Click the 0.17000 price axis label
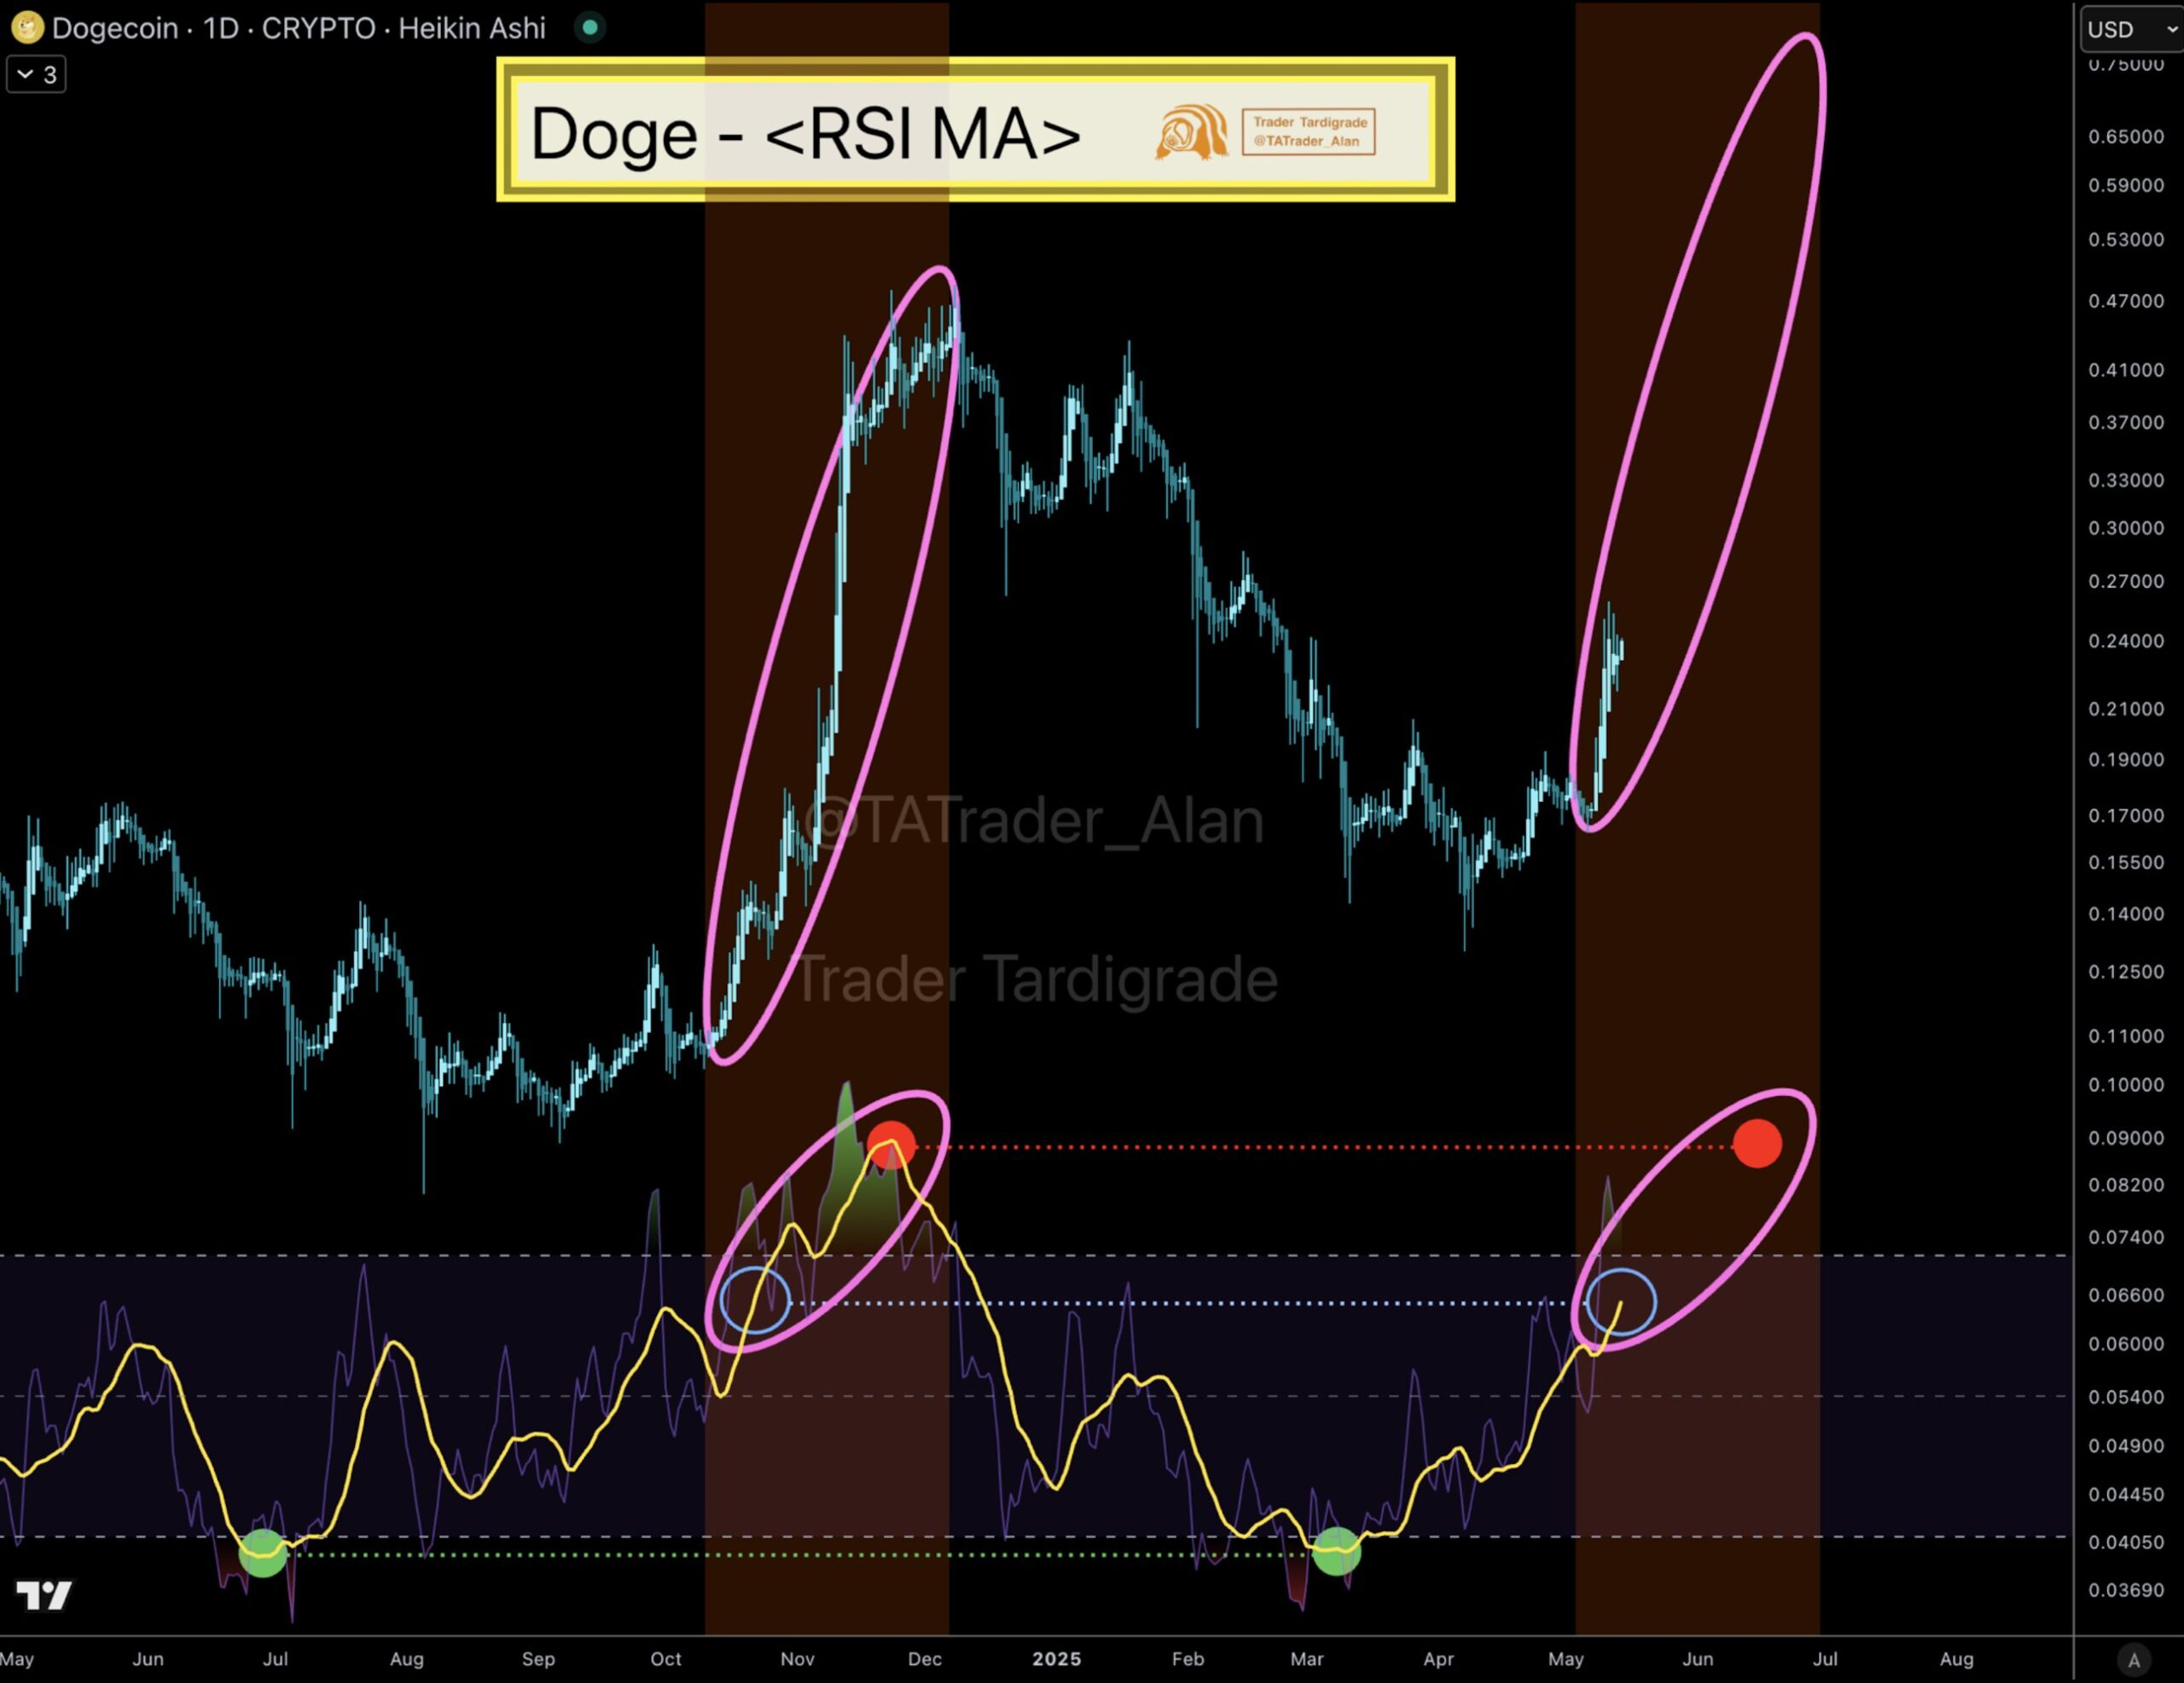The height and width of the screenshot is (1683, 2184). point(2126,816)
